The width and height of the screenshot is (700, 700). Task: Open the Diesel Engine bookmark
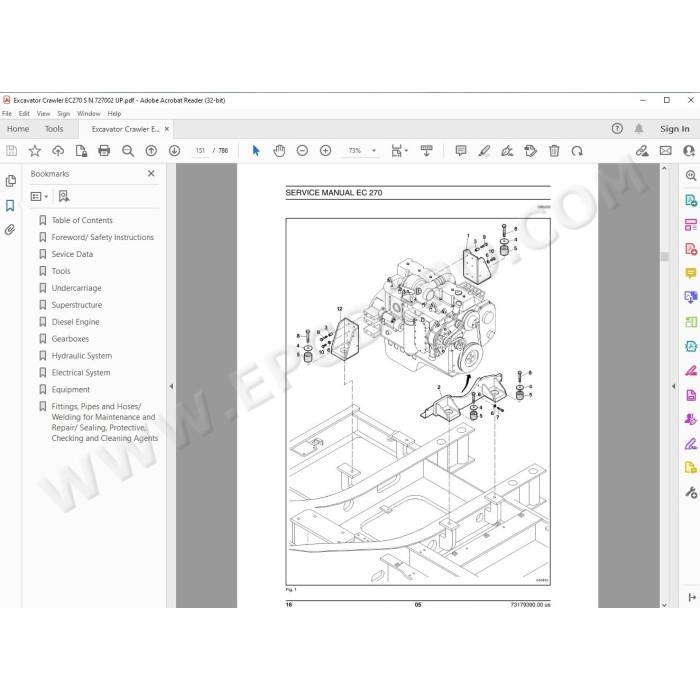coord(75,322)
